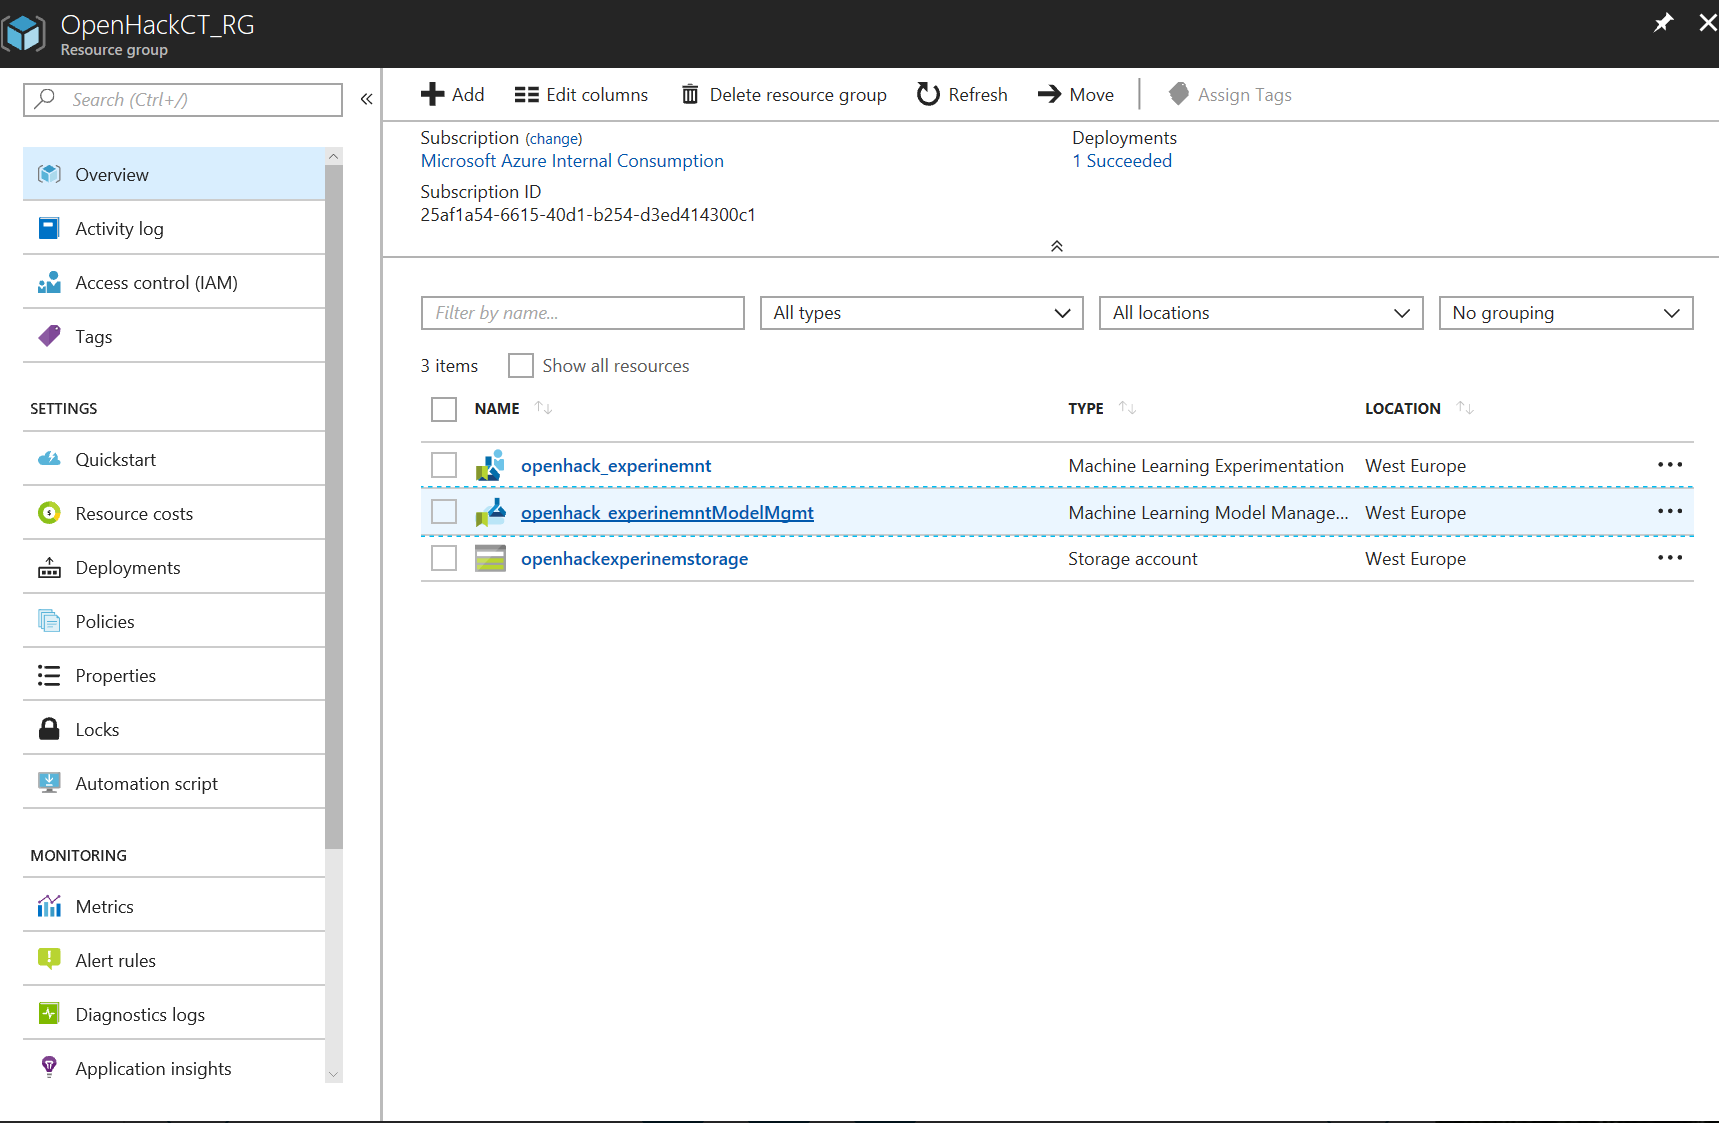Viewport: 1719px width, 1123px height.
Task: Check the box for openhack_experinemnt row
Action: tap(444, 465)
